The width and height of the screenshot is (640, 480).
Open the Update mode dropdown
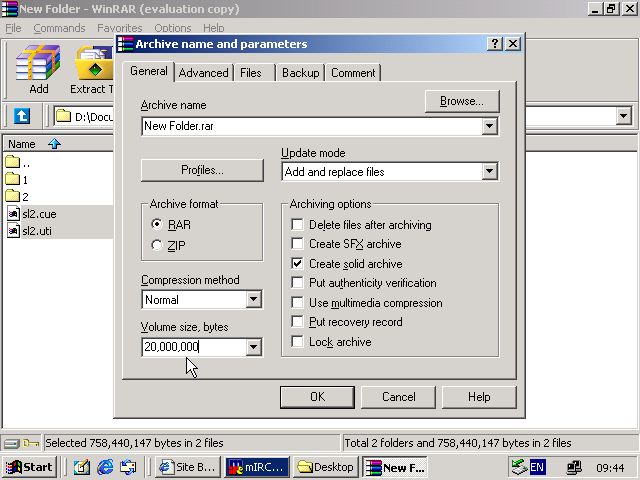[x=489, y=171]
